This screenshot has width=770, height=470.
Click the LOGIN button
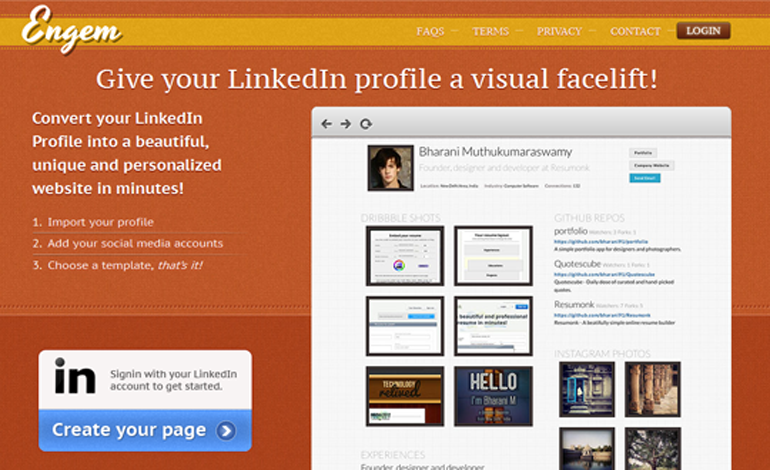pos(703,30)
